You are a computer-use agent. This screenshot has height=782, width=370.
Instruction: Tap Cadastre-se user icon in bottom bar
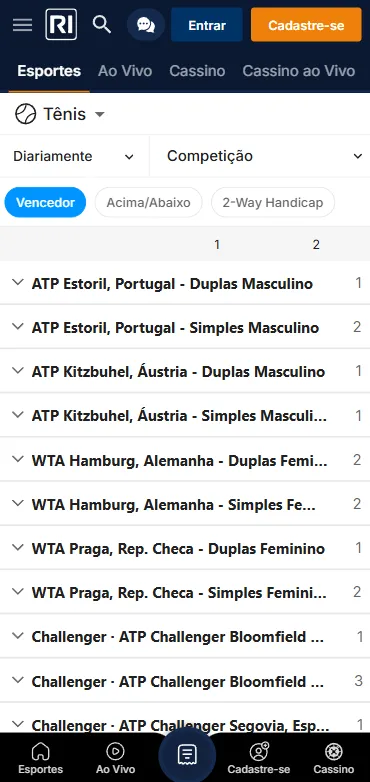(259, 758)
